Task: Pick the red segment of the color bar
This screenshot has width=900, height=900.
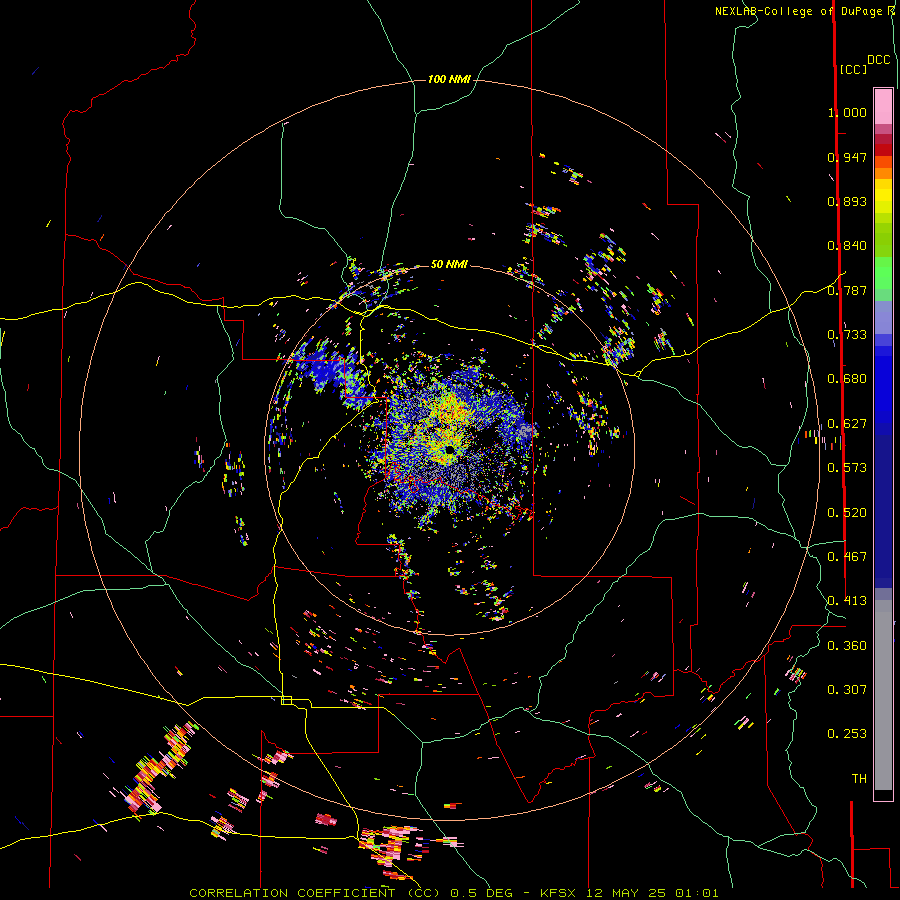Action: pos(883,150)
